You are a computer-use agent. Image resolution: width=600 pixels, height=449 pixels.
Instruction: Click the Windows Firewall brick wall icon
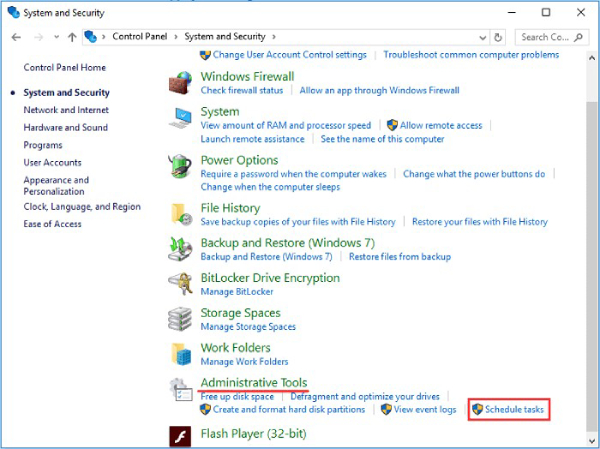click(181, 82)
